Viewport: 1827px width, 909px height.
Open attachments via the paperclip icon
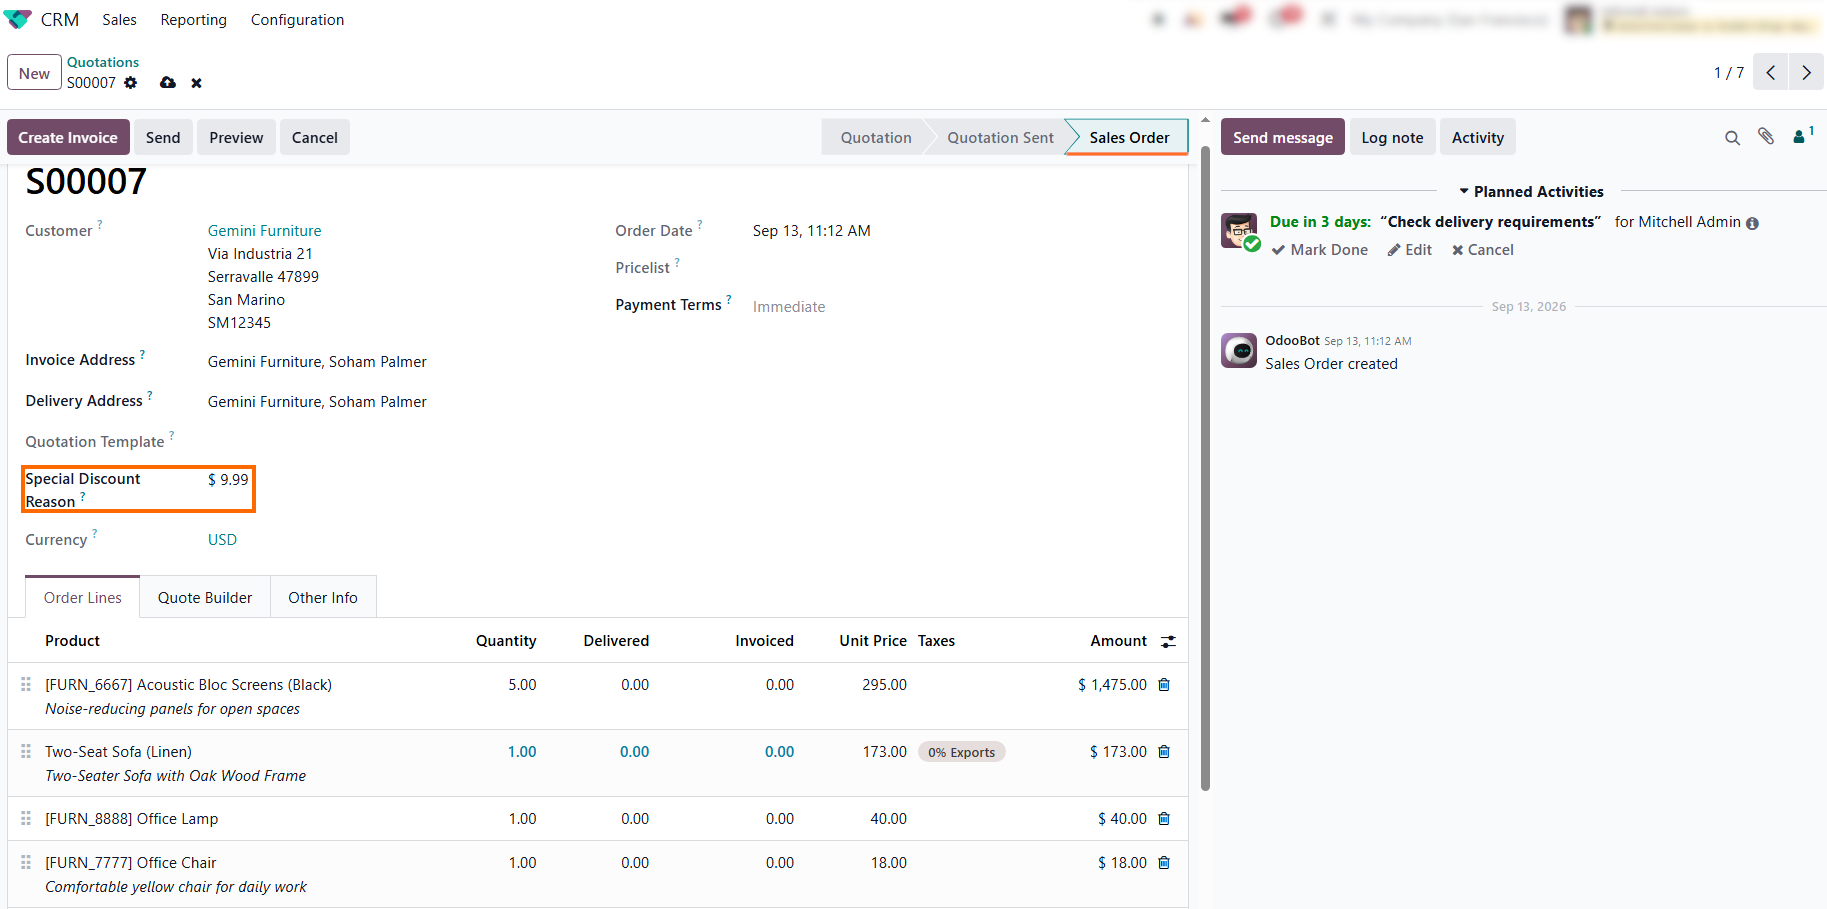click(x=1766, y=137)
